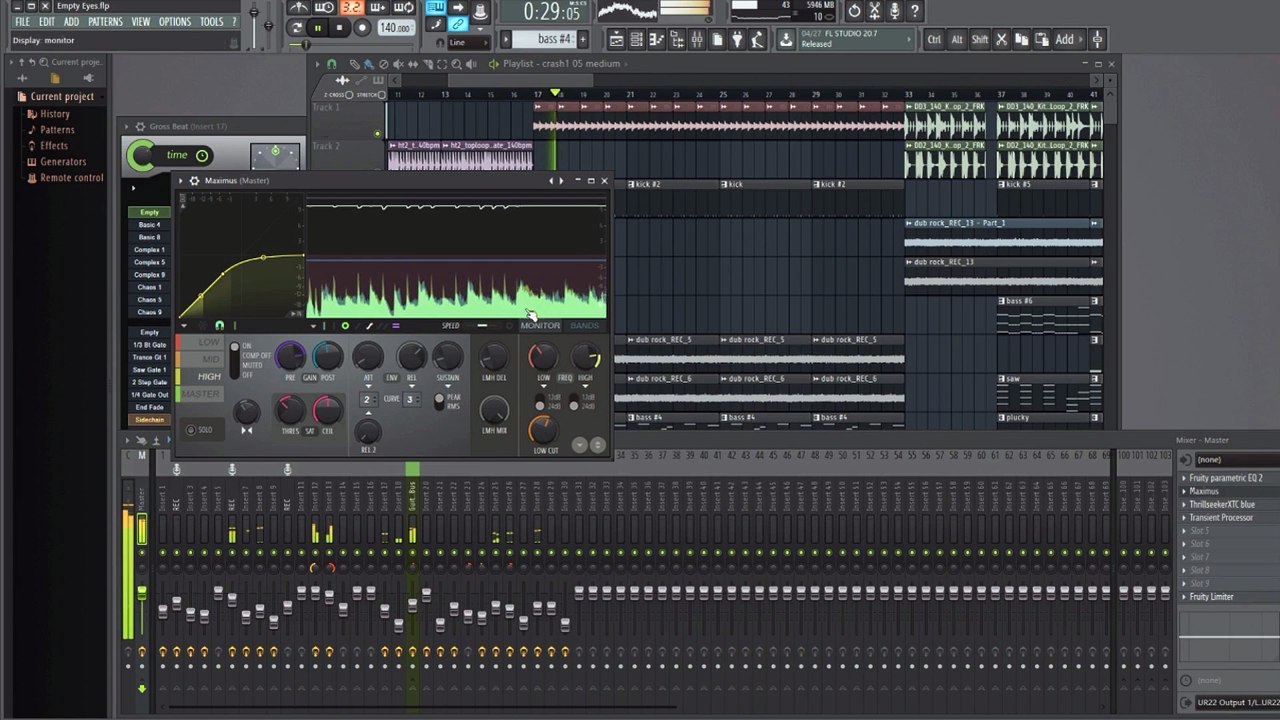Screen dimensions: 1280x720
Task: Click the copy icon in toolbar
Action: coord(1022,39)
